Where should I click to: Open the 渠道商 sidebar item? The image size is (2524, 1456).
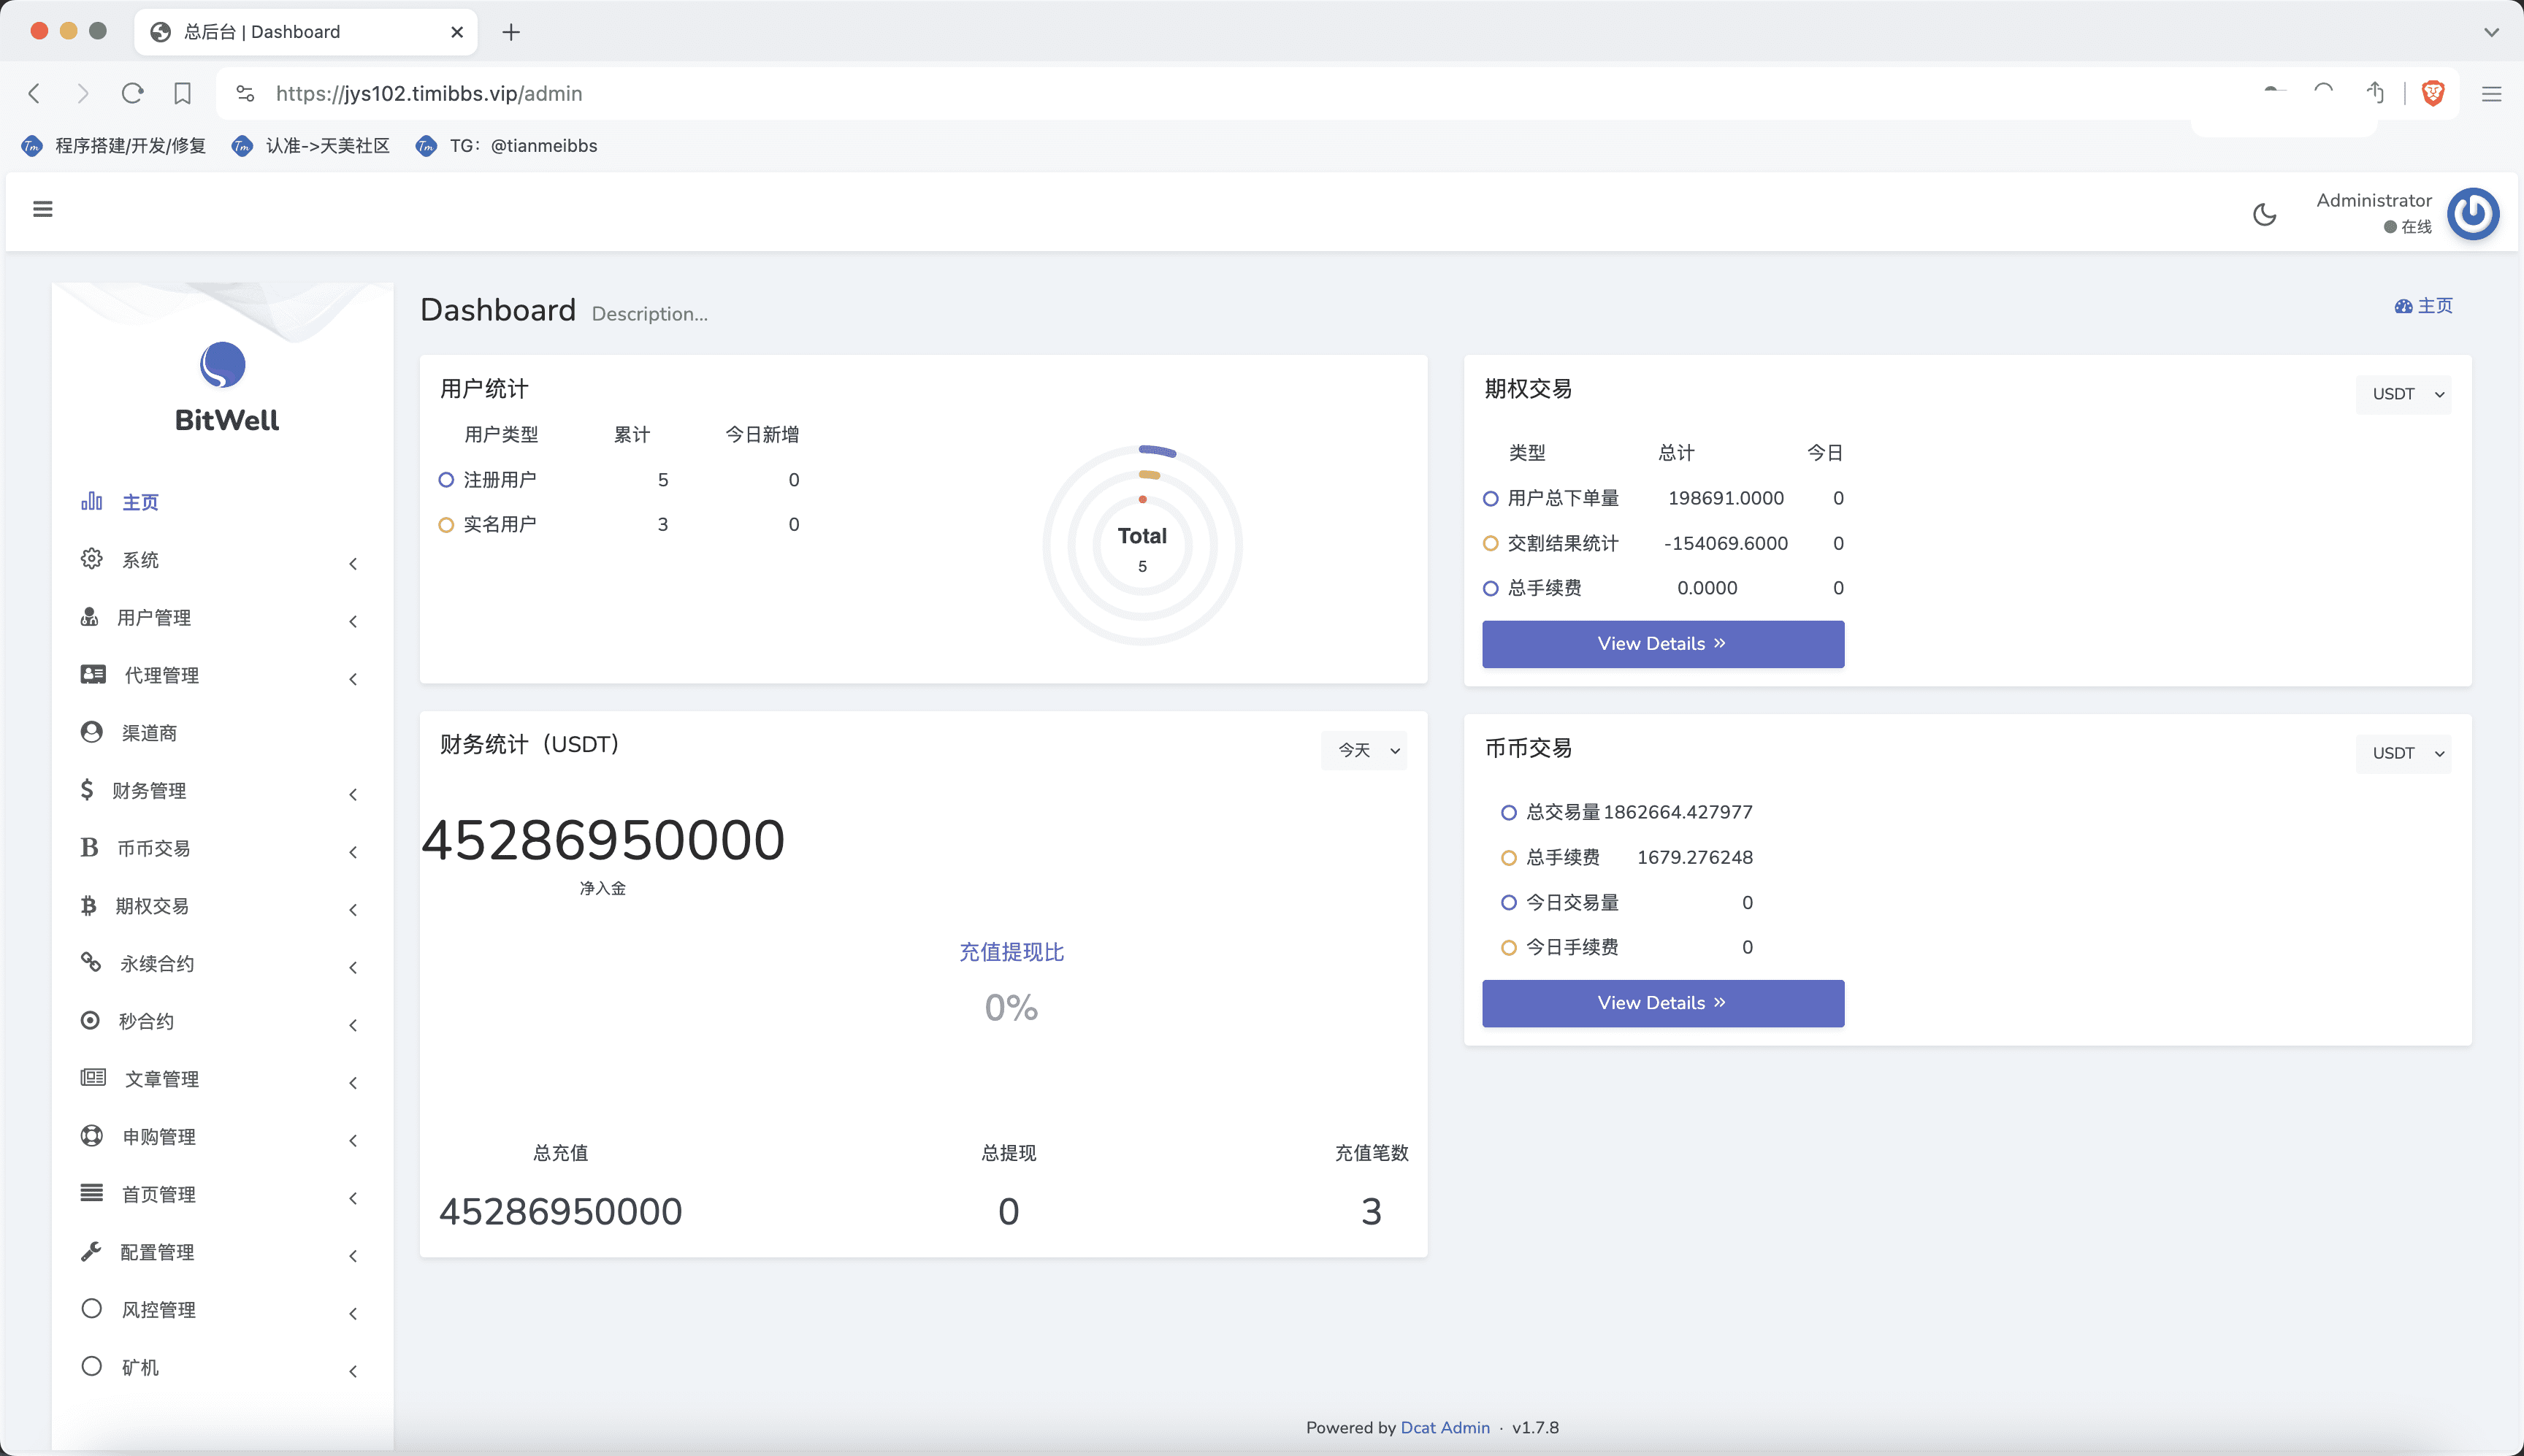pos(149,733)
